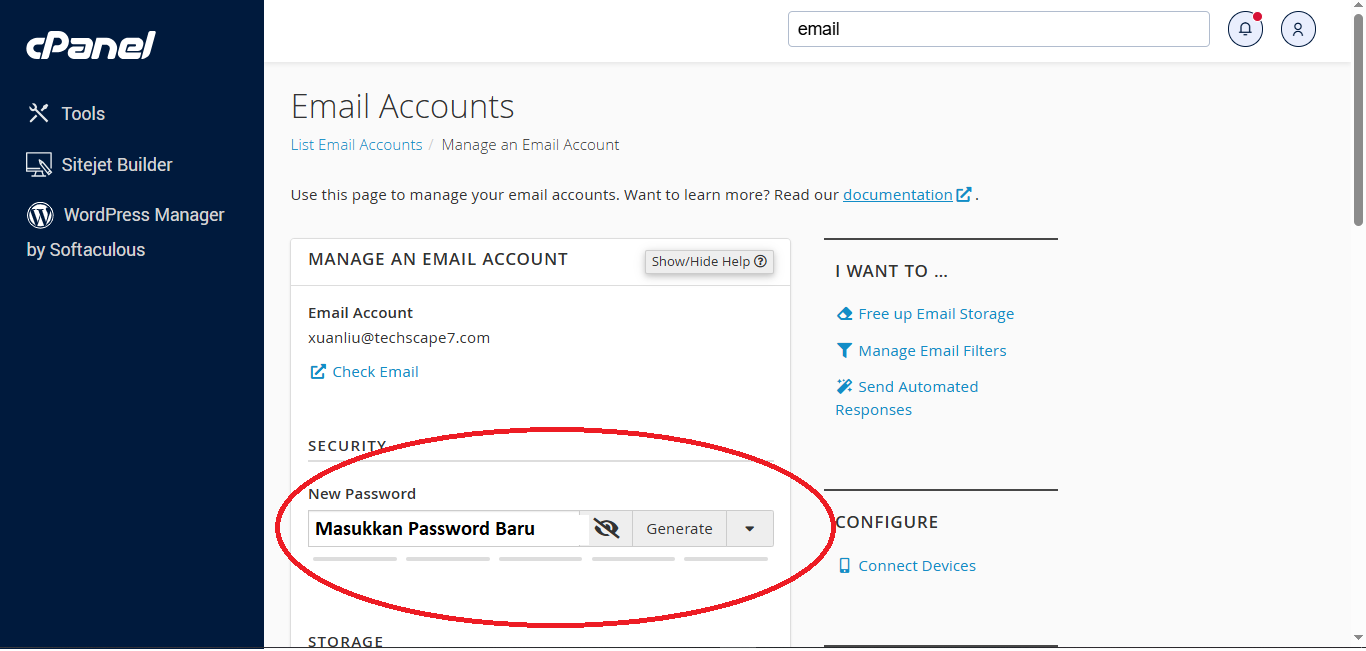The height and width of the screenshot is (651, 1366).
Task: Click the cPanel logo
Action: point(91,45)
